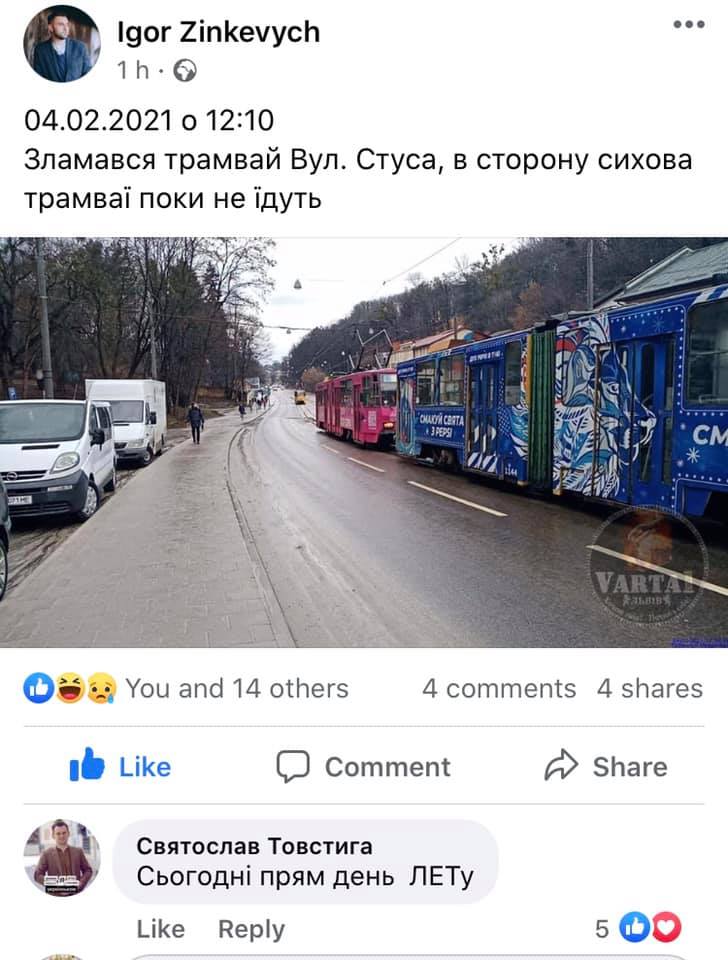Viewport: 728px width, 960px height.
Task: Click commenter name Святослав Товстига
Action: [254, 846]
